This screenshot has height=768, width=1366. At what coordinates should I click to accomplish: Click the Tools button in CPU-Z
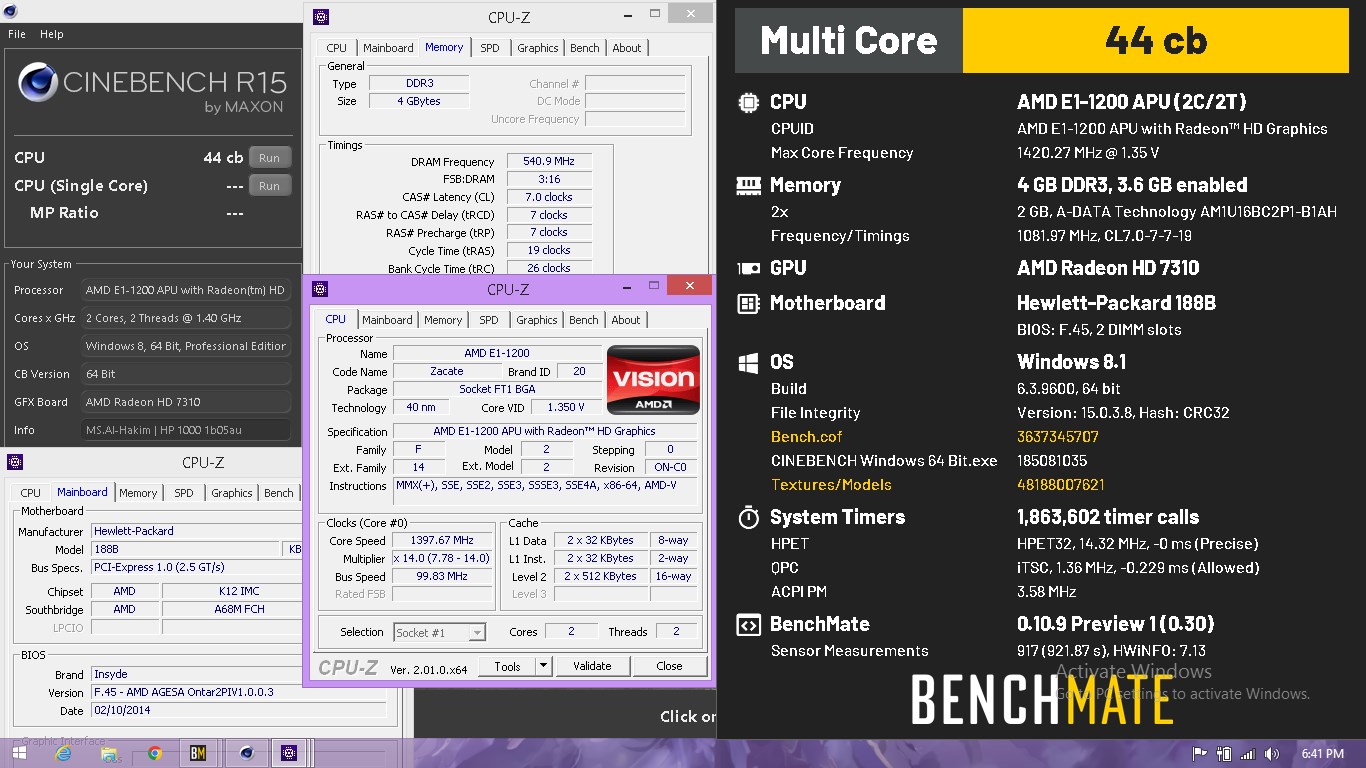[507, 666]
